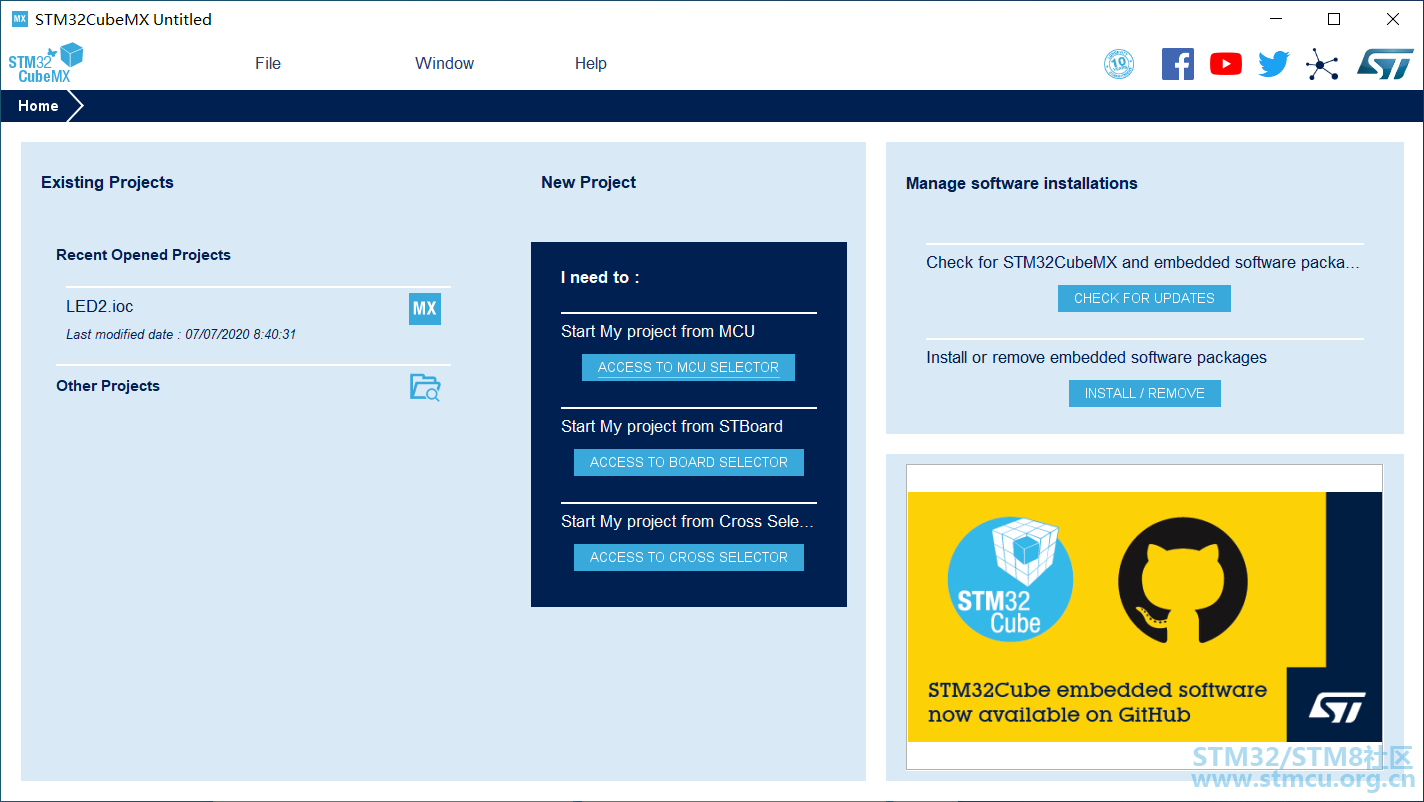Image resolution: width=1424 pixels, height=802 pixels.
Task: Click the Check for STM32CubeMX and embedded software text
Action: 1143,262
